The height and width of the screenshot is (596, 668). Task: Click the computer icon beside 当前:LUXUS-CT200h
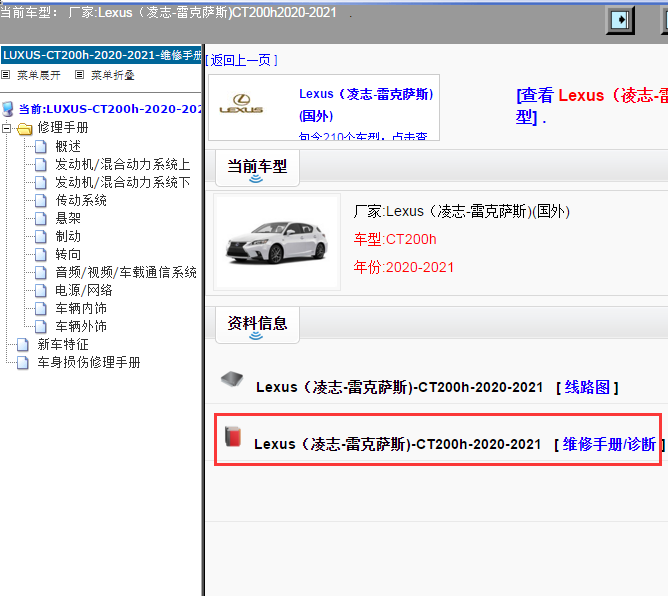[x=8, y=109]
